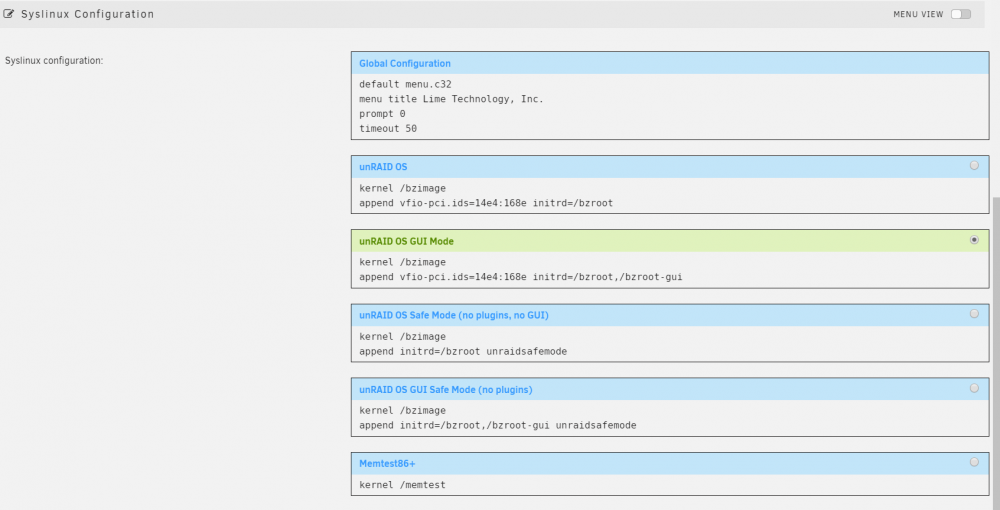Click the edit icon beside Syslinux Configuration
Screen dimensions: 1000x510
tap(8, 13)
